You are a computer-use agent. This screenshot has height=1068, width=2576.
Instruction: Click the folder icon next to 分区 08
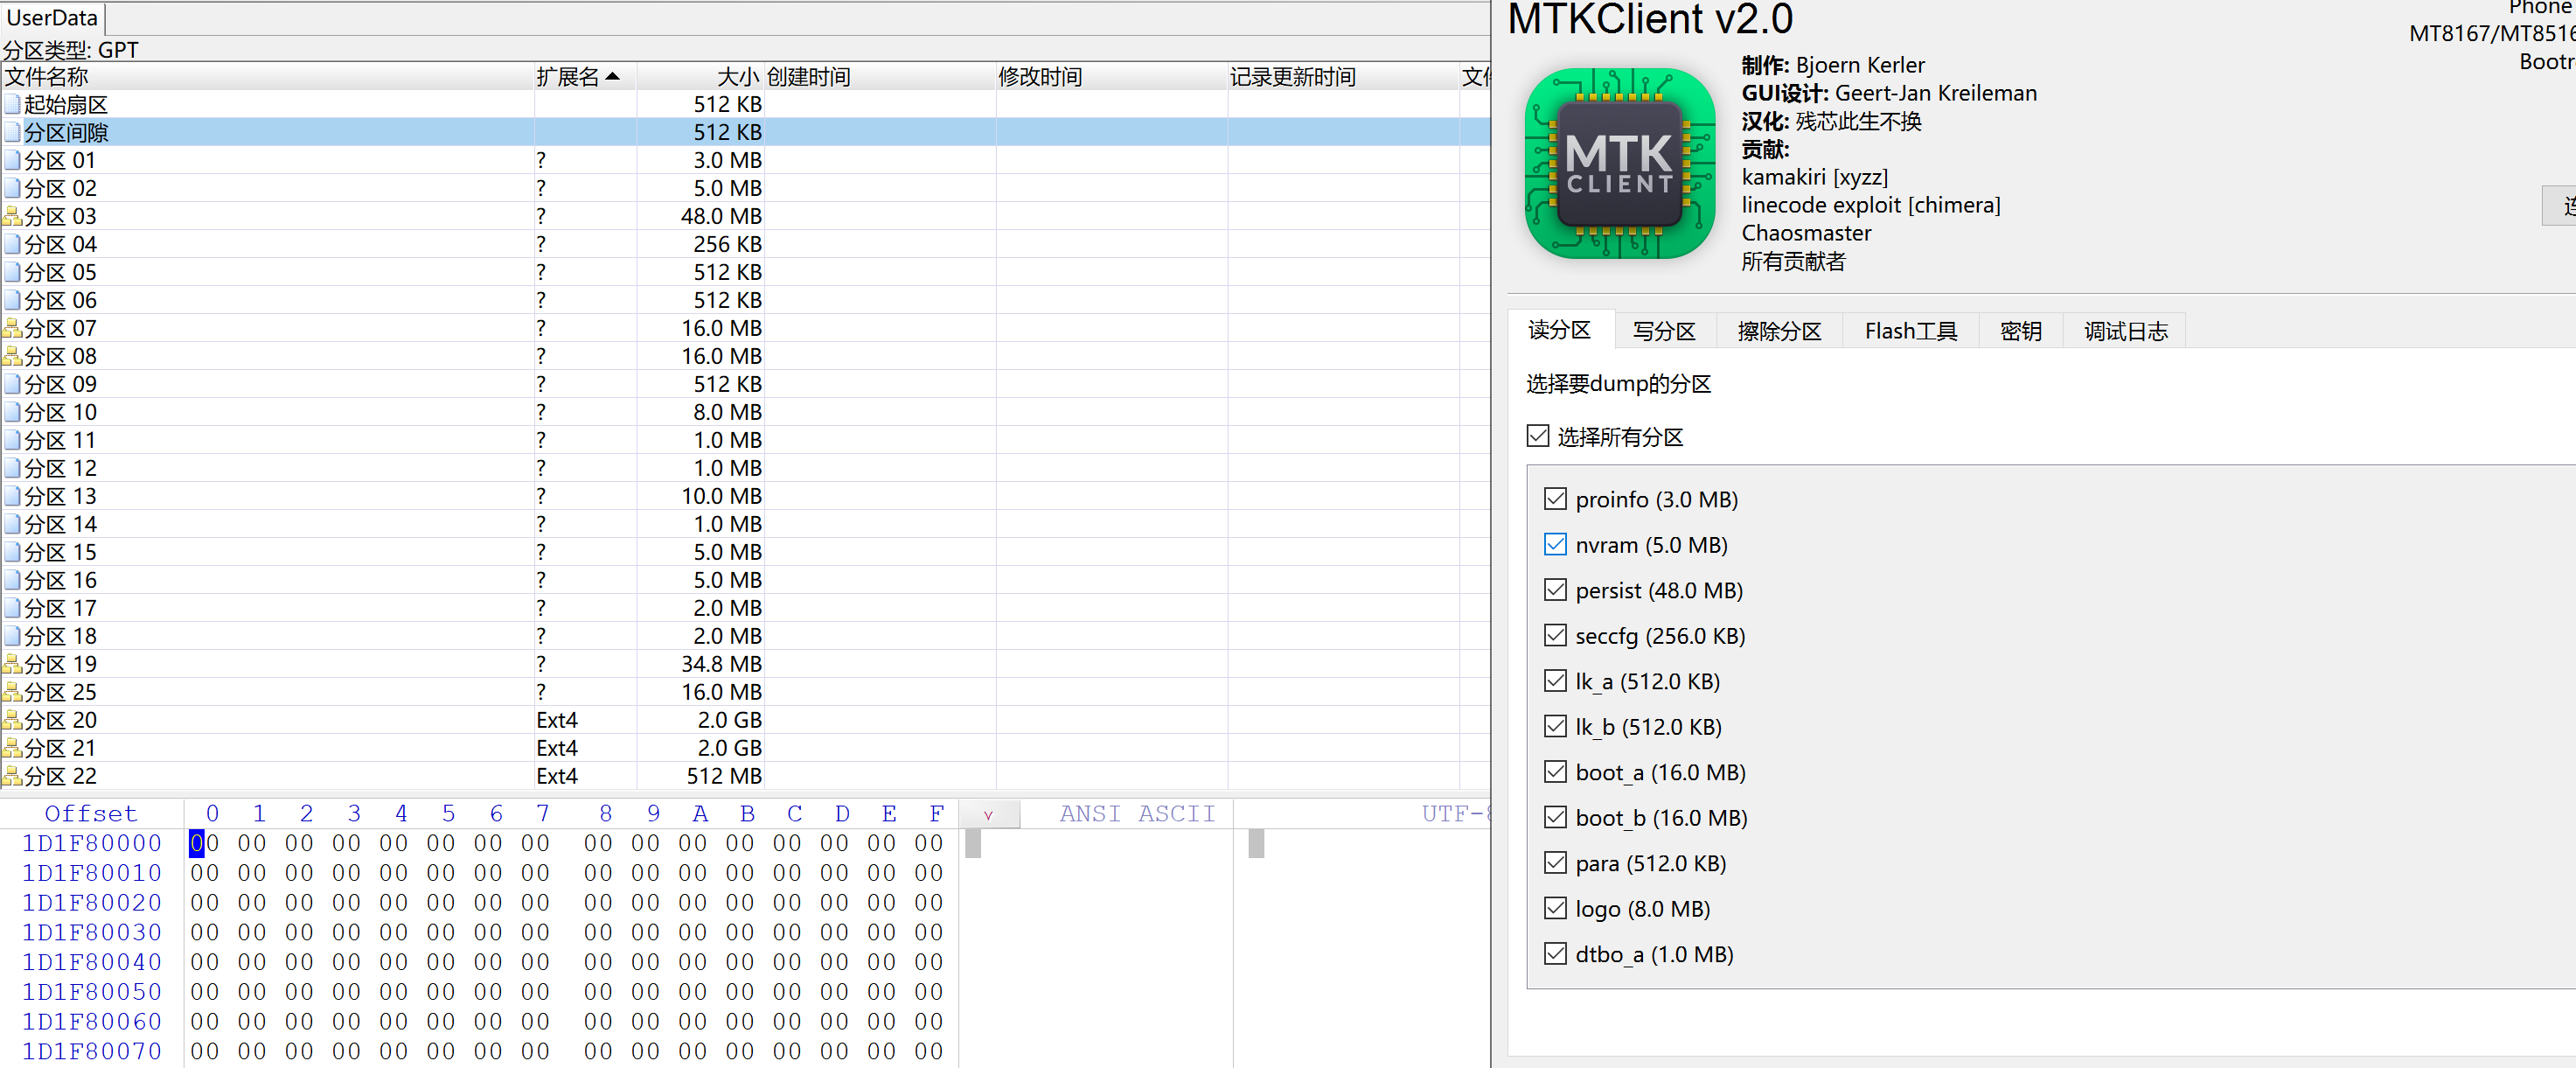pos(12,356)
